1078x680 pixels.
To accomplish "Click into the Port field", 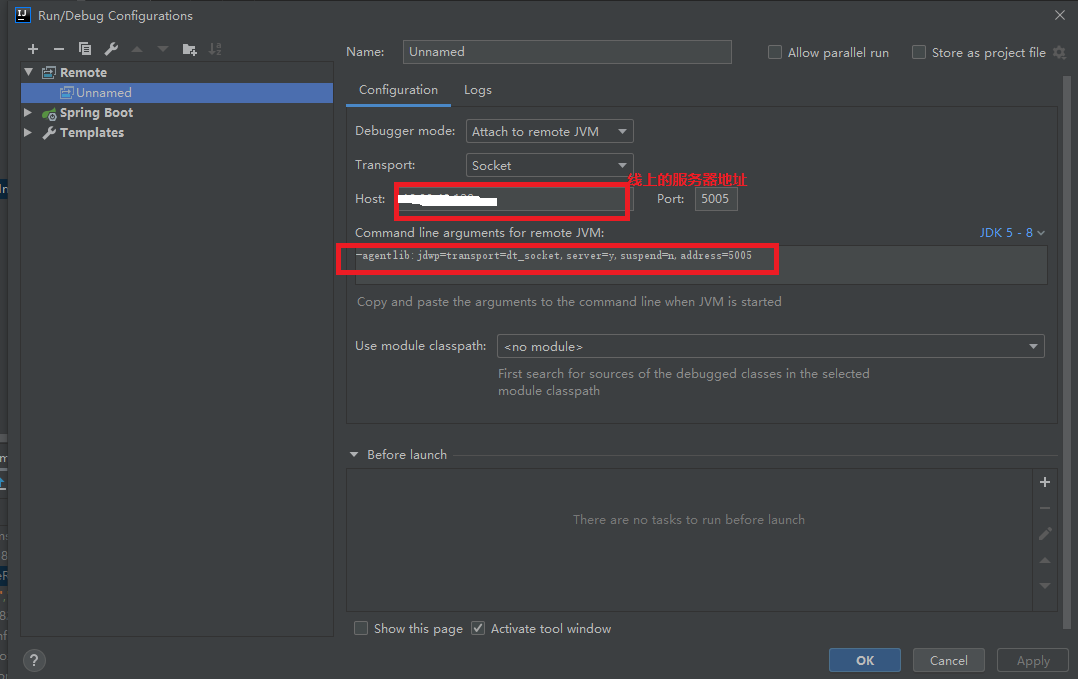I will coord(716,199).
